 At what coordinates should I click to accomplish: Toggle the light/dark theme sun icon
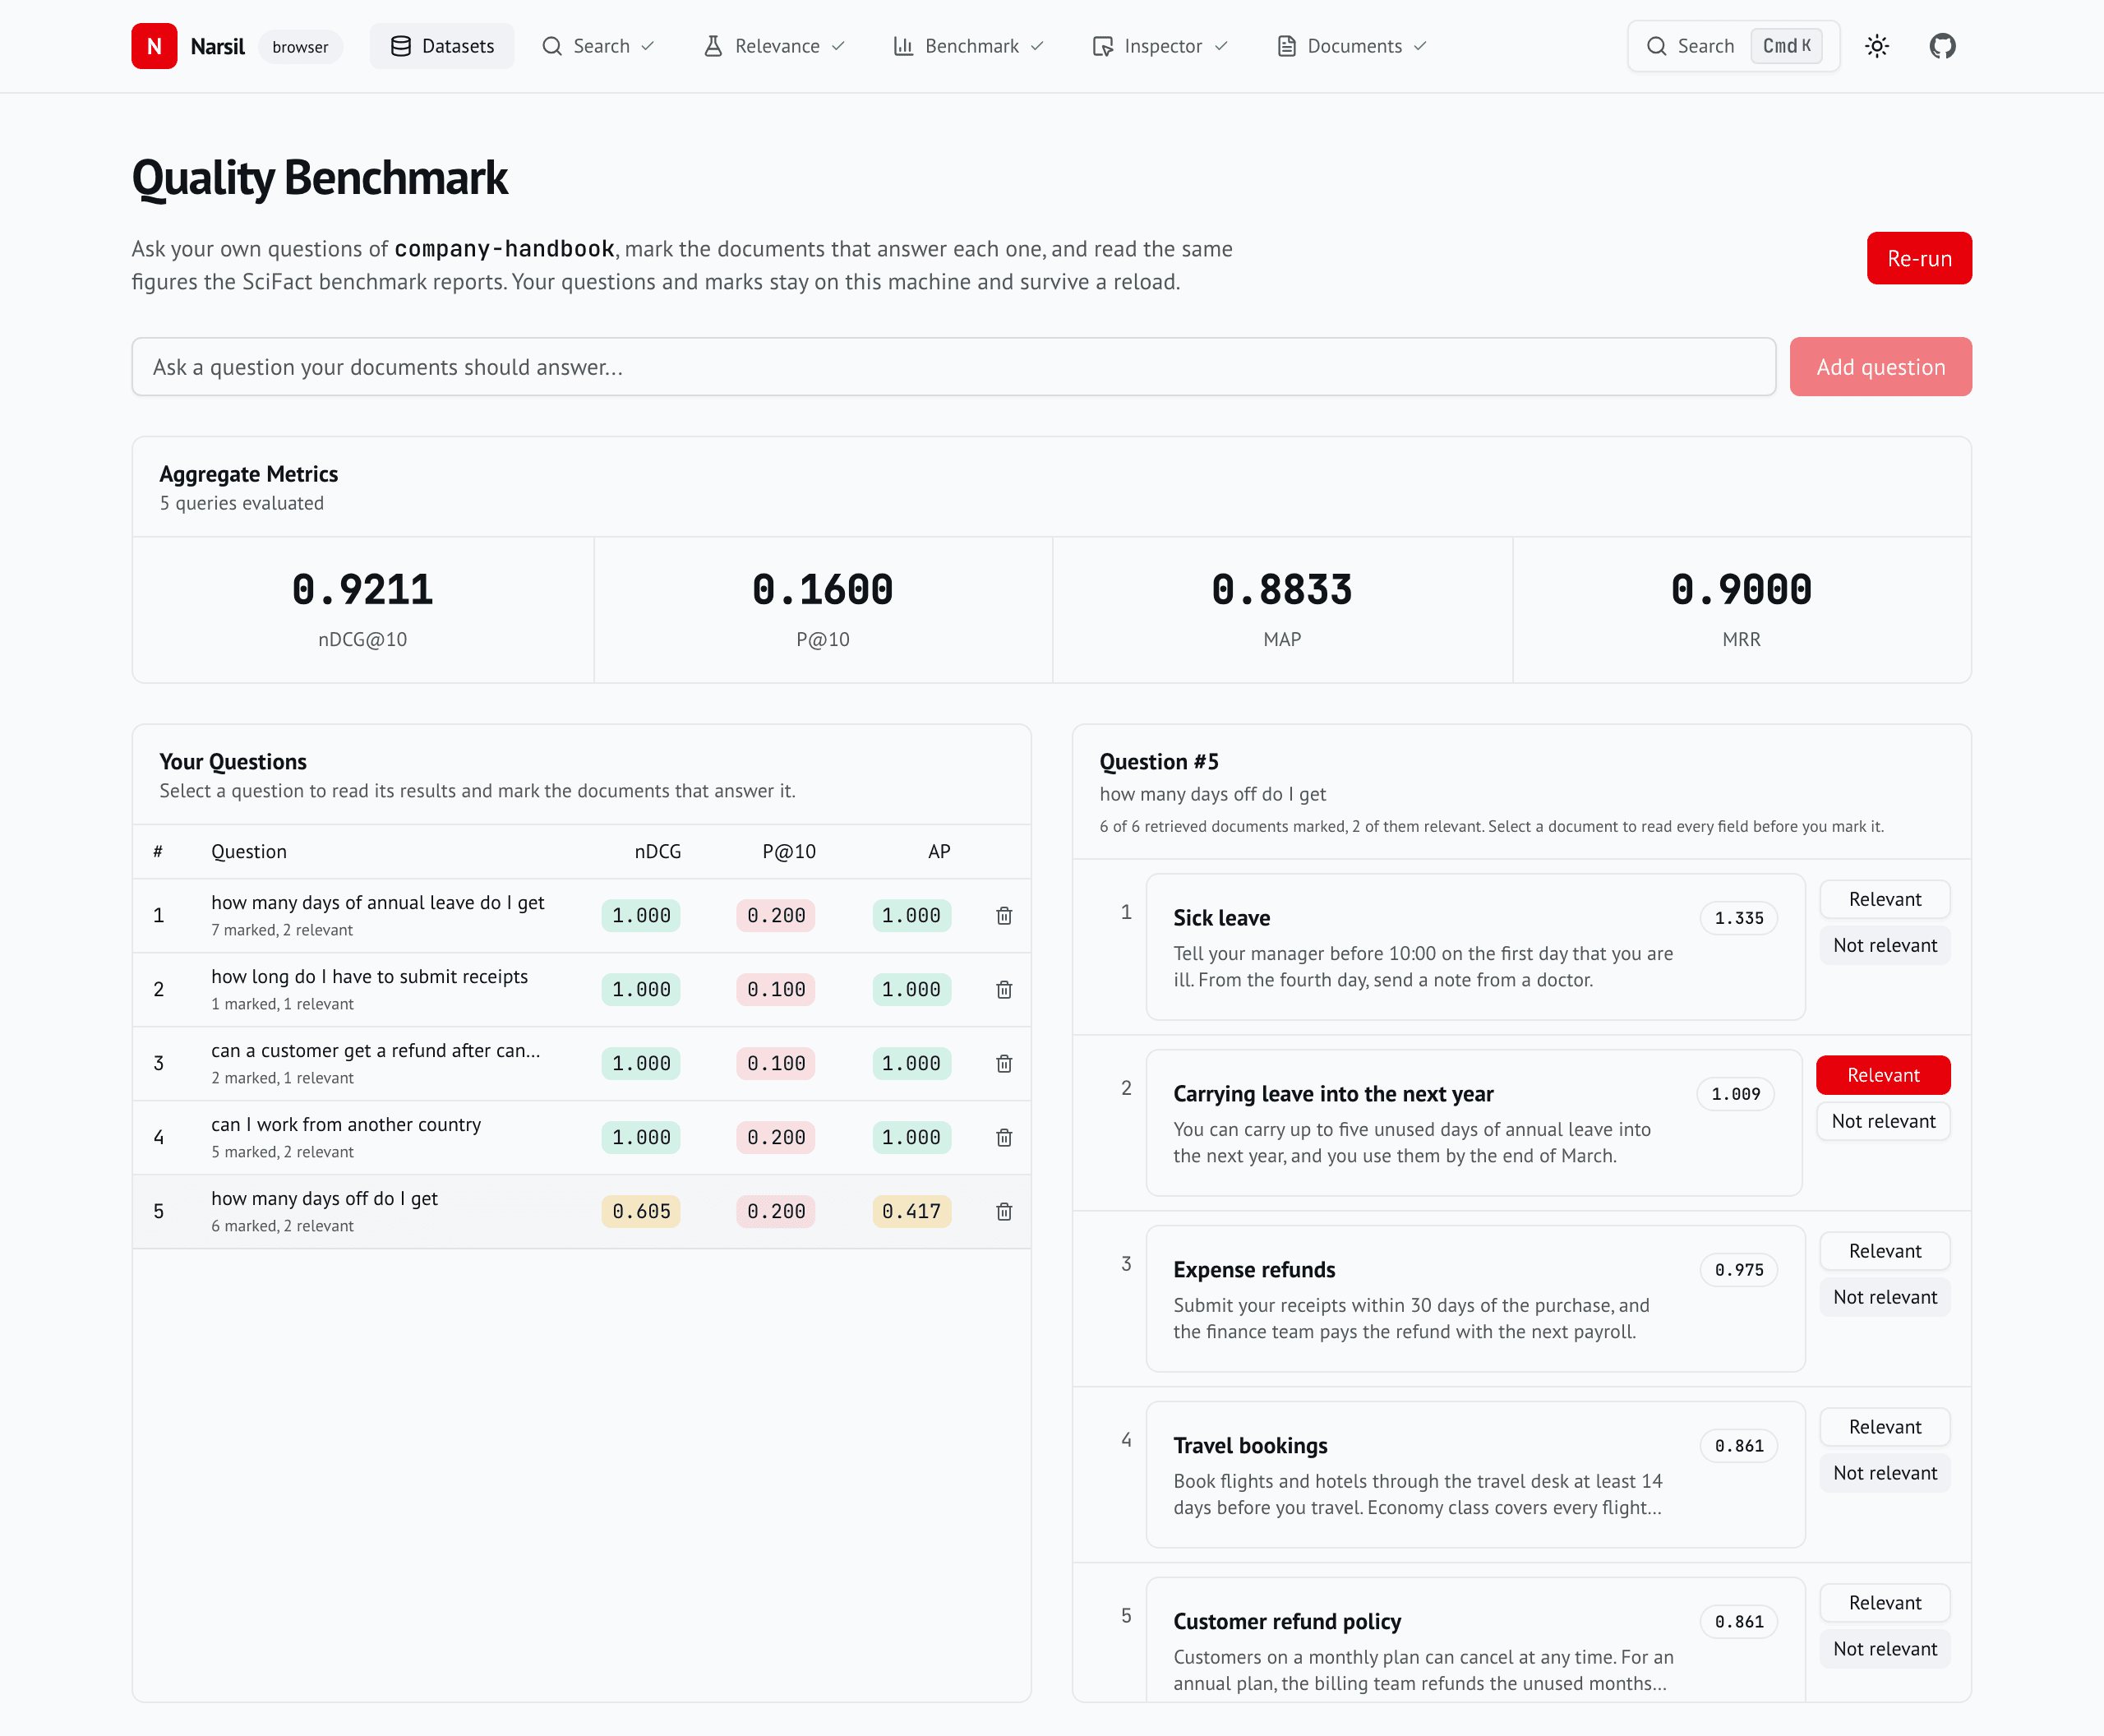click(1877, 46)
